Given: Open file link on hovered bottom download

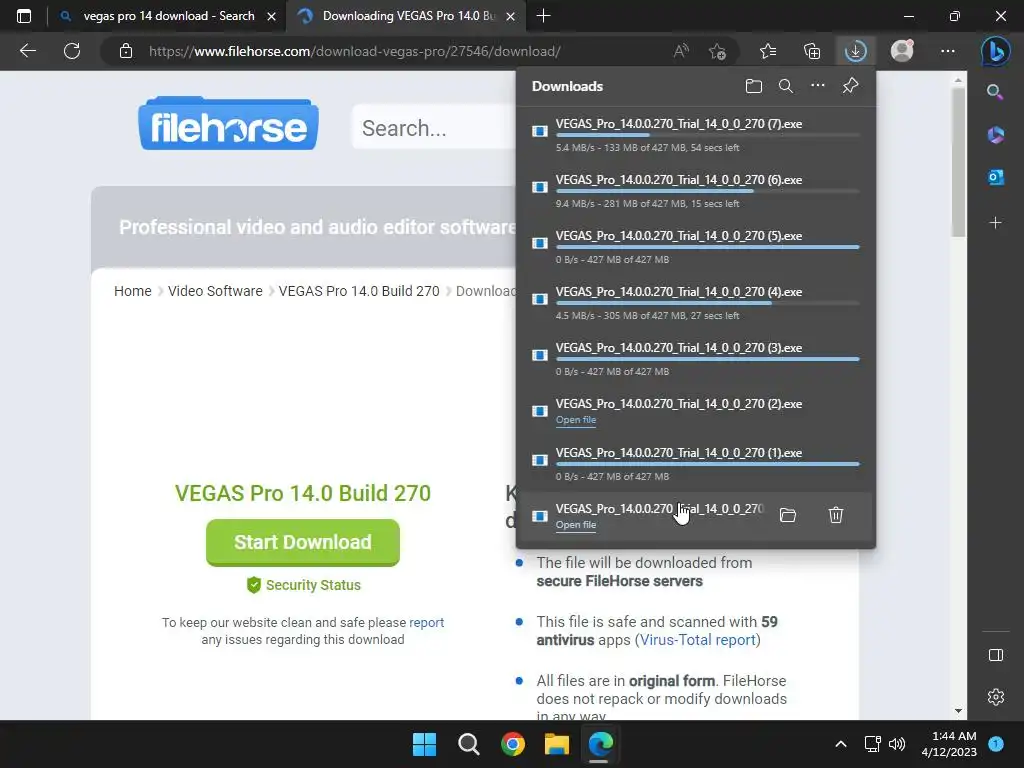Looking at the screenshot, I should (575, 524).
